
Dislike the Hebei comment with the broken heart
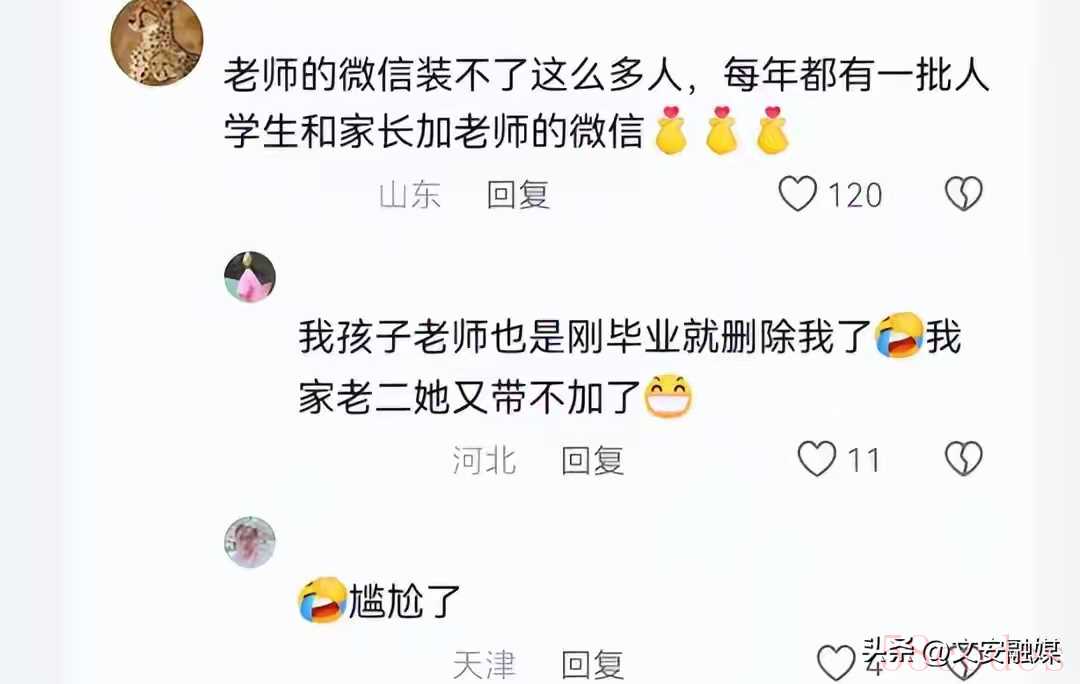coord(963,459)
